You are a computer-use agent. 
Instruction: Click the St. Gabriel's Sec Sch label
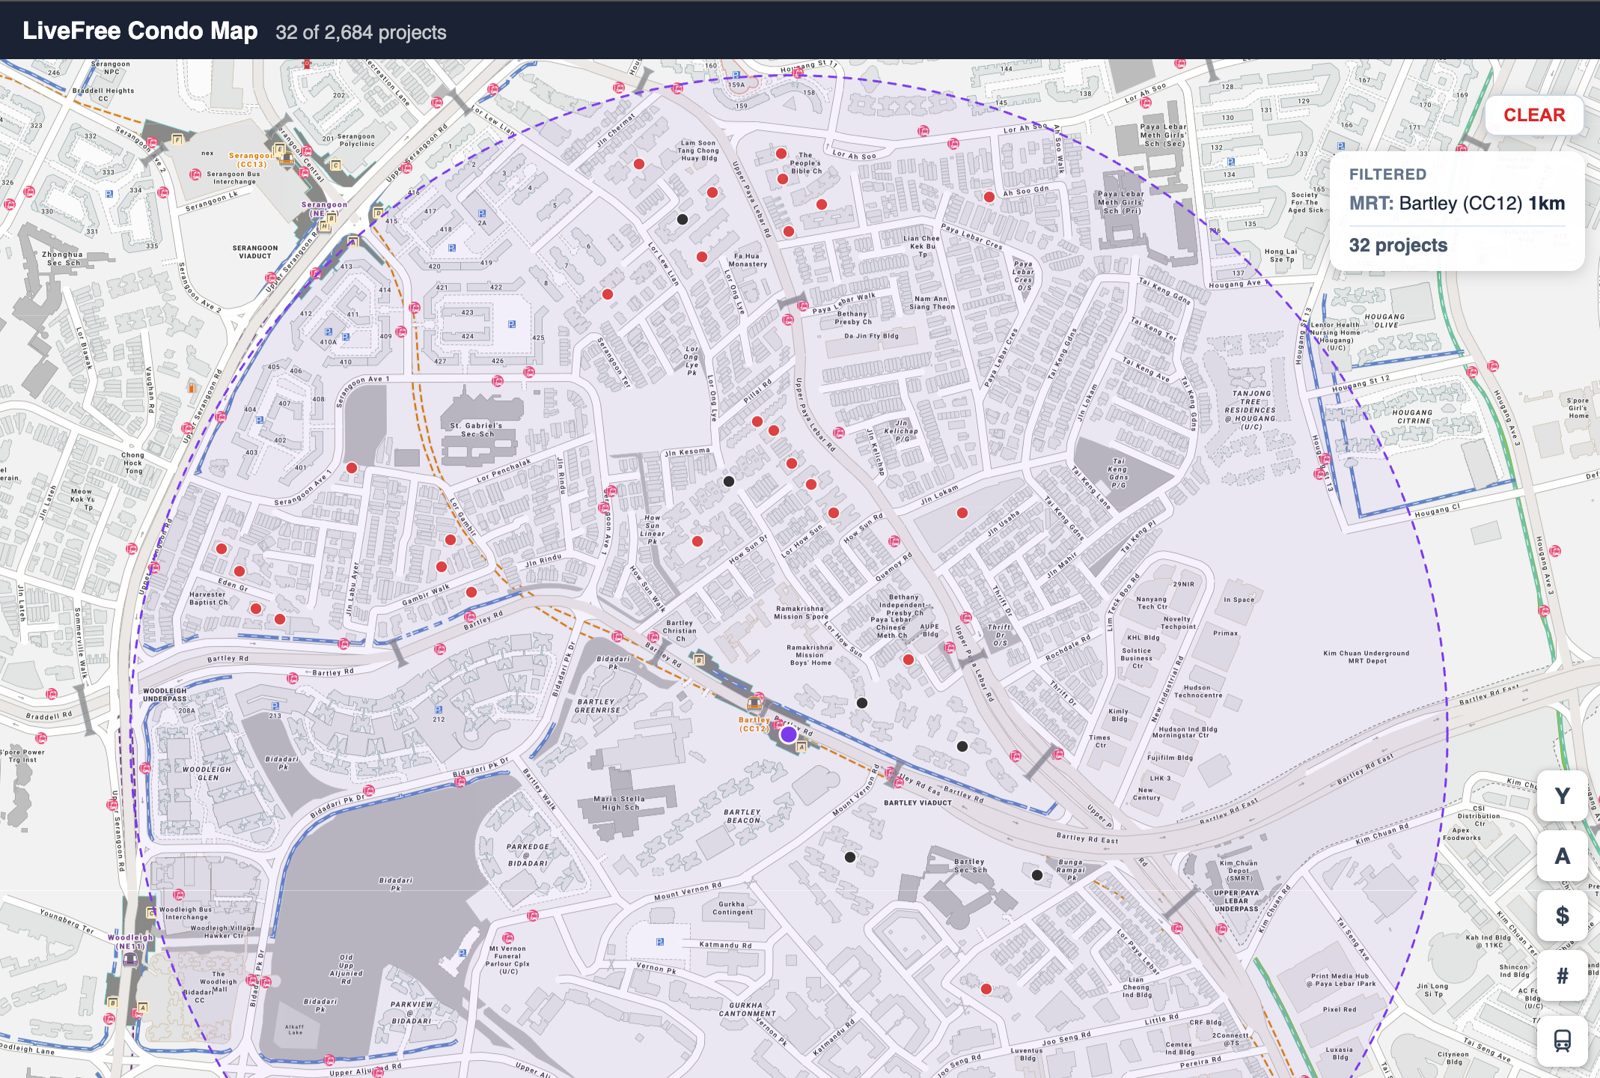tap(476, 430)
